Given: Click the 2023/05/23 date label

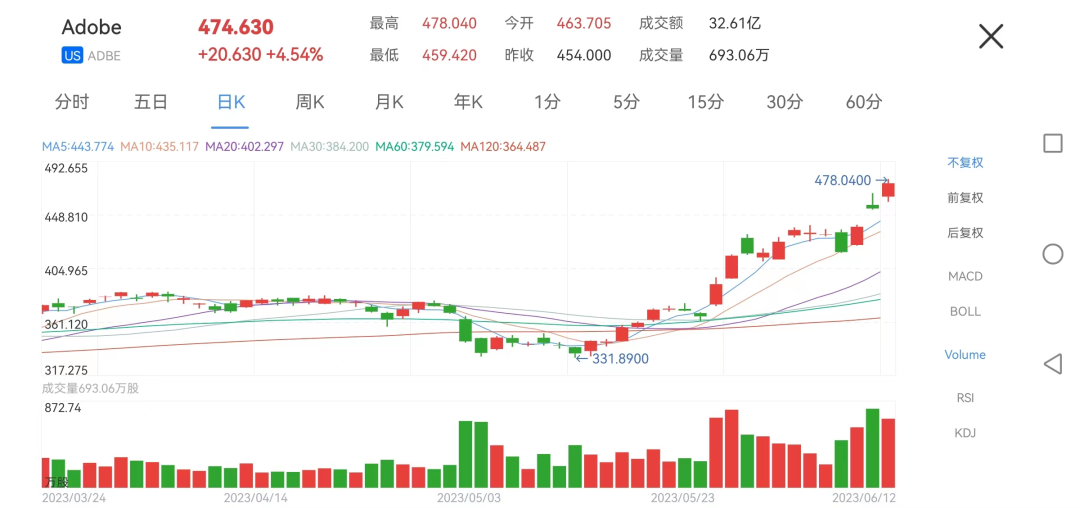Looking at the screenshot, I should click(683, 496).
